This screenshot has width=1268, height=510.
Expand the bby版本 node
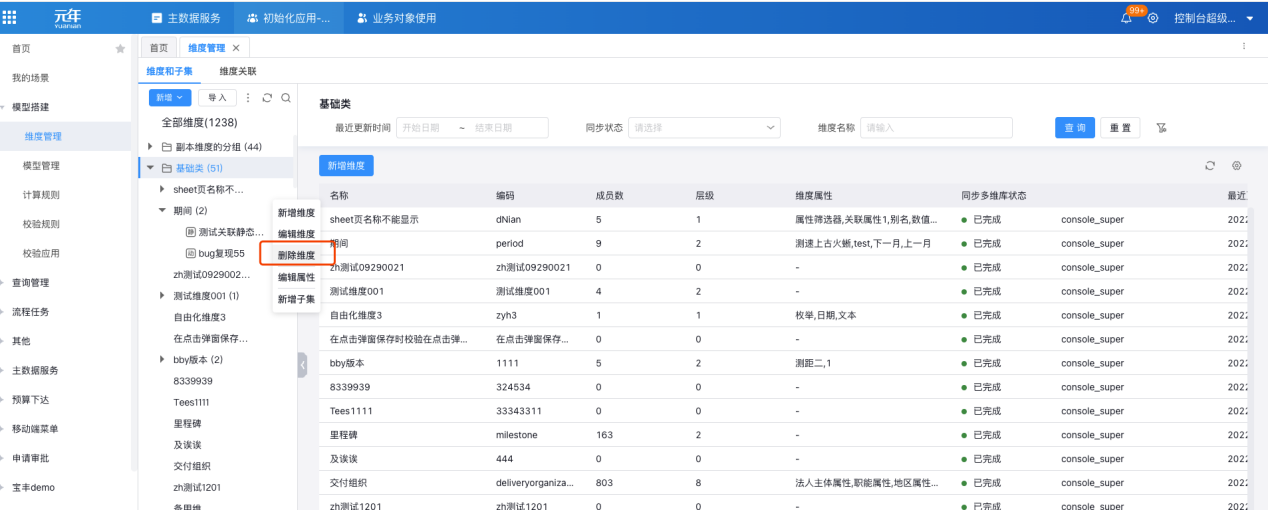tap(163, 359)
